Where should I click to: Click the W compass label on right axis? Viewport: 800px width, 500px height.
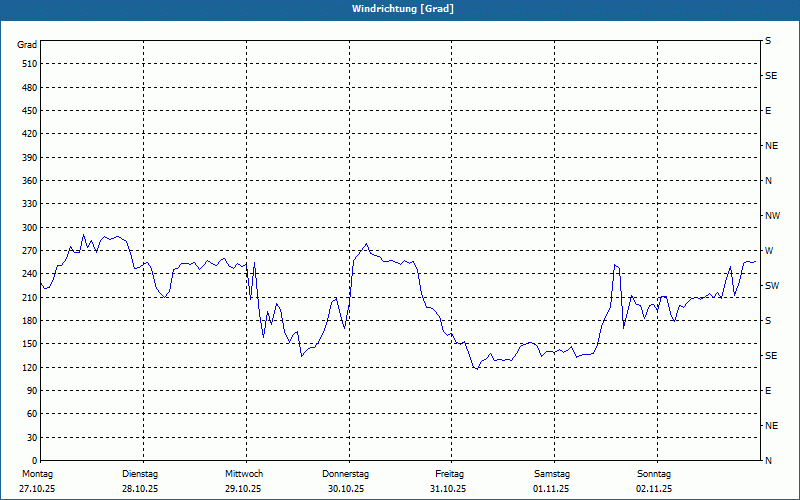pos(769,251)
